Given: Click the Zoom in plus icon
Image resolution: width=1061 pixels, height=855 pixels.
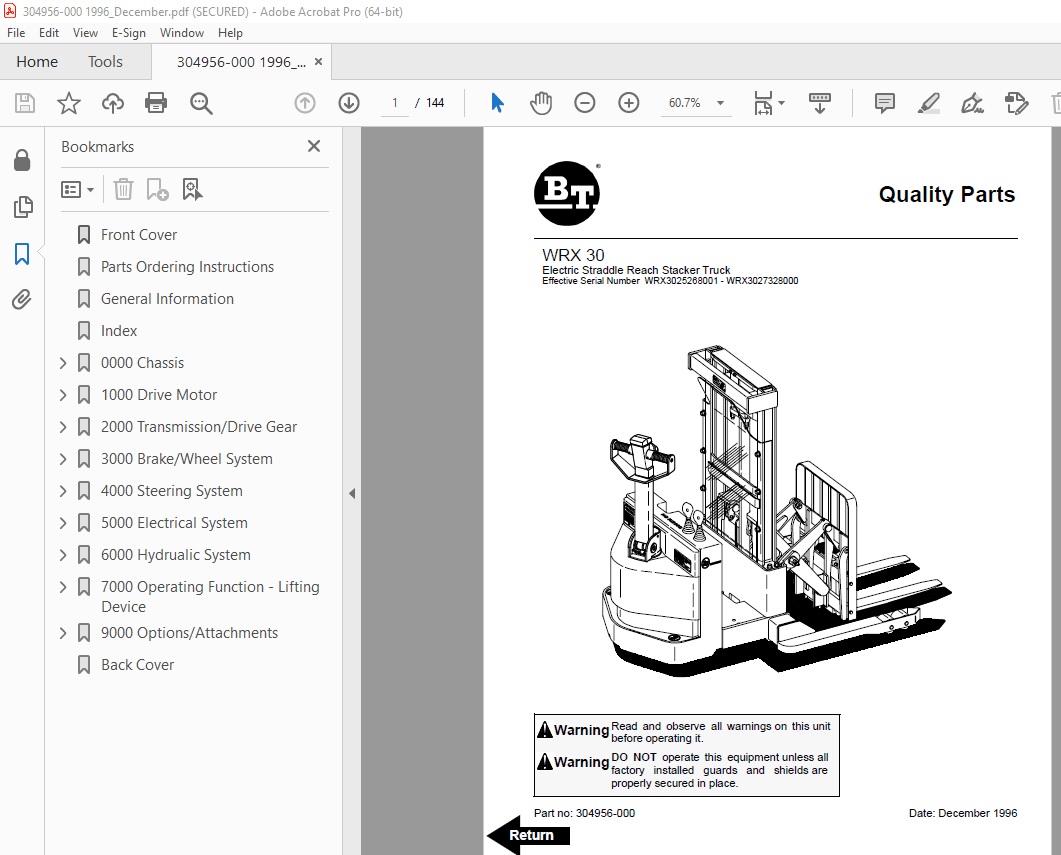Looking at the screenshot, I should 629,103.
